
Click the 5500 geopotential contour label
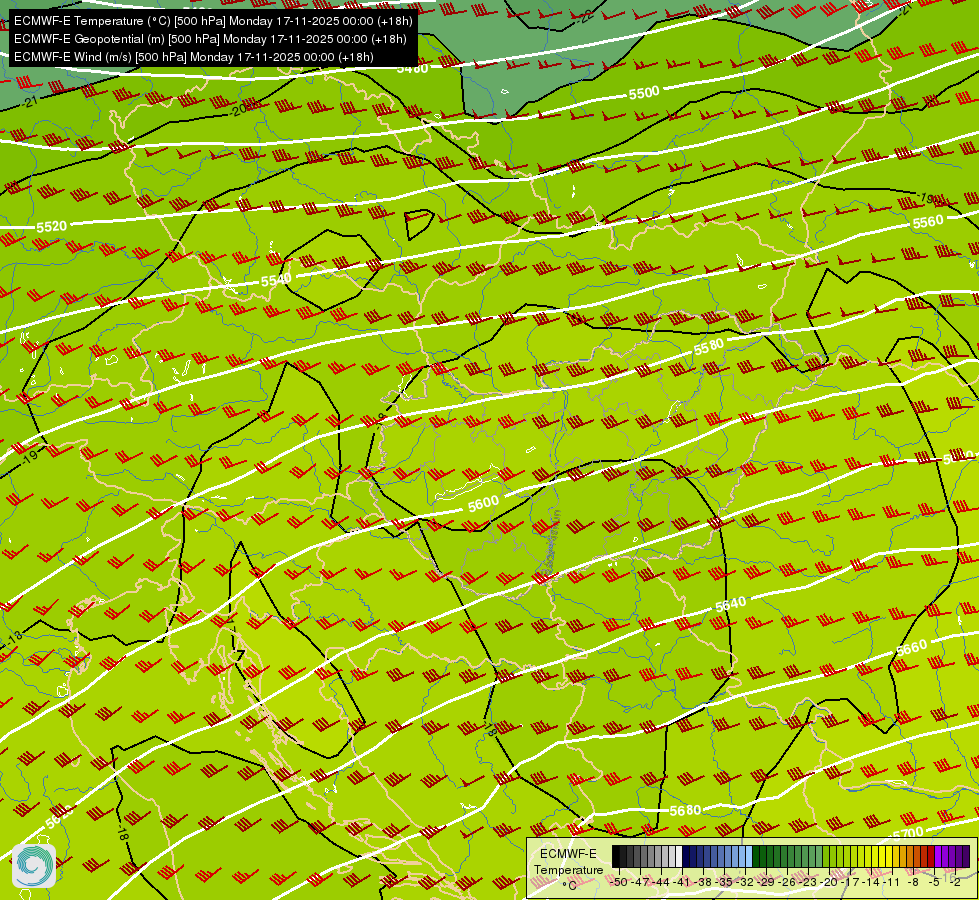644,93
